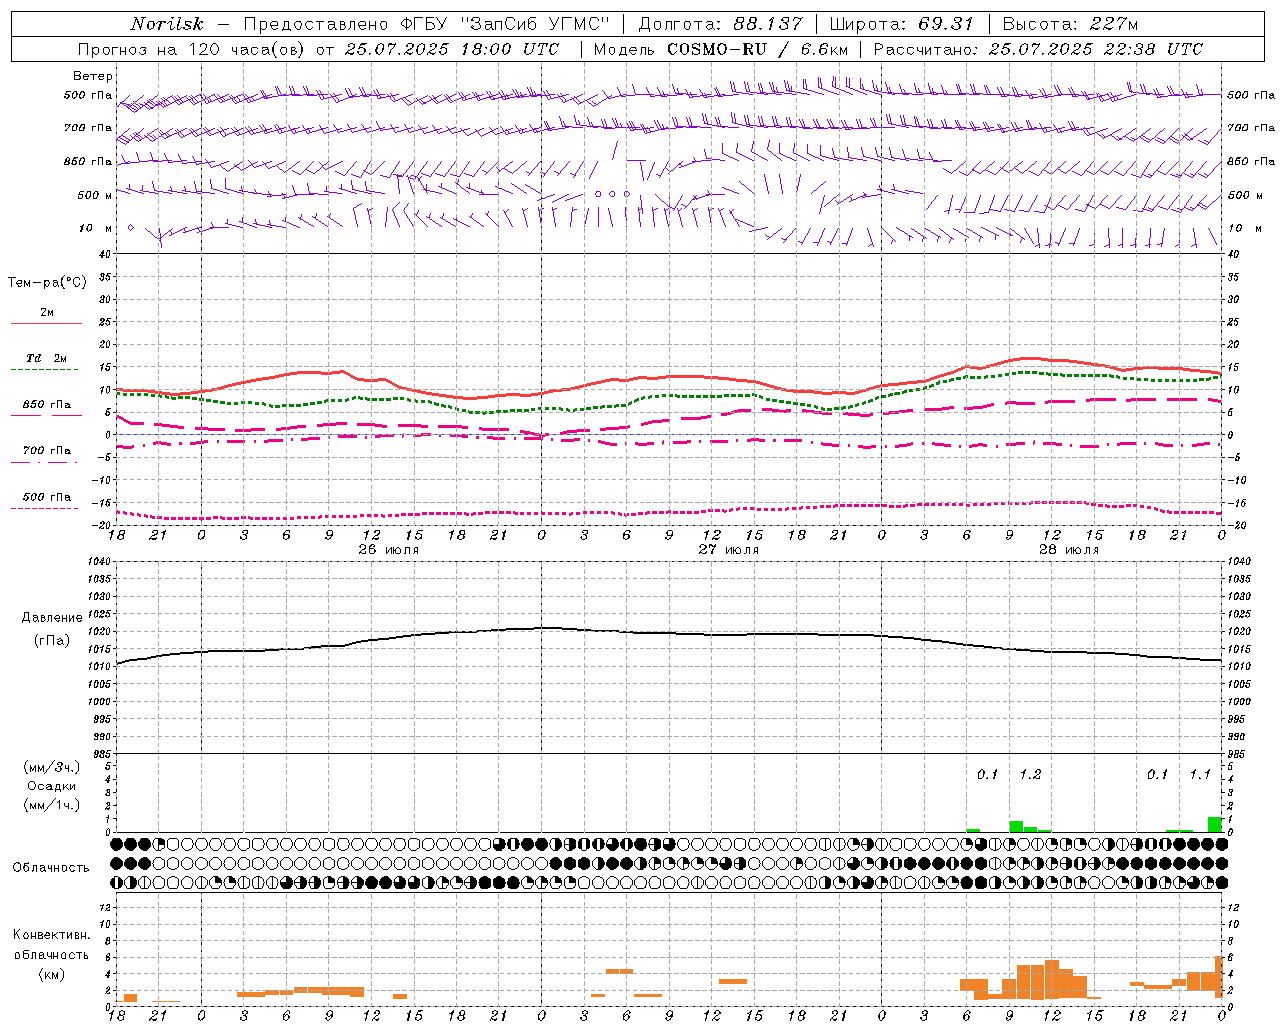The height and width of the screenshot is (1024, 1280).
Task: Click the 'Ветер' wind panel label
Action: (93, 76)
